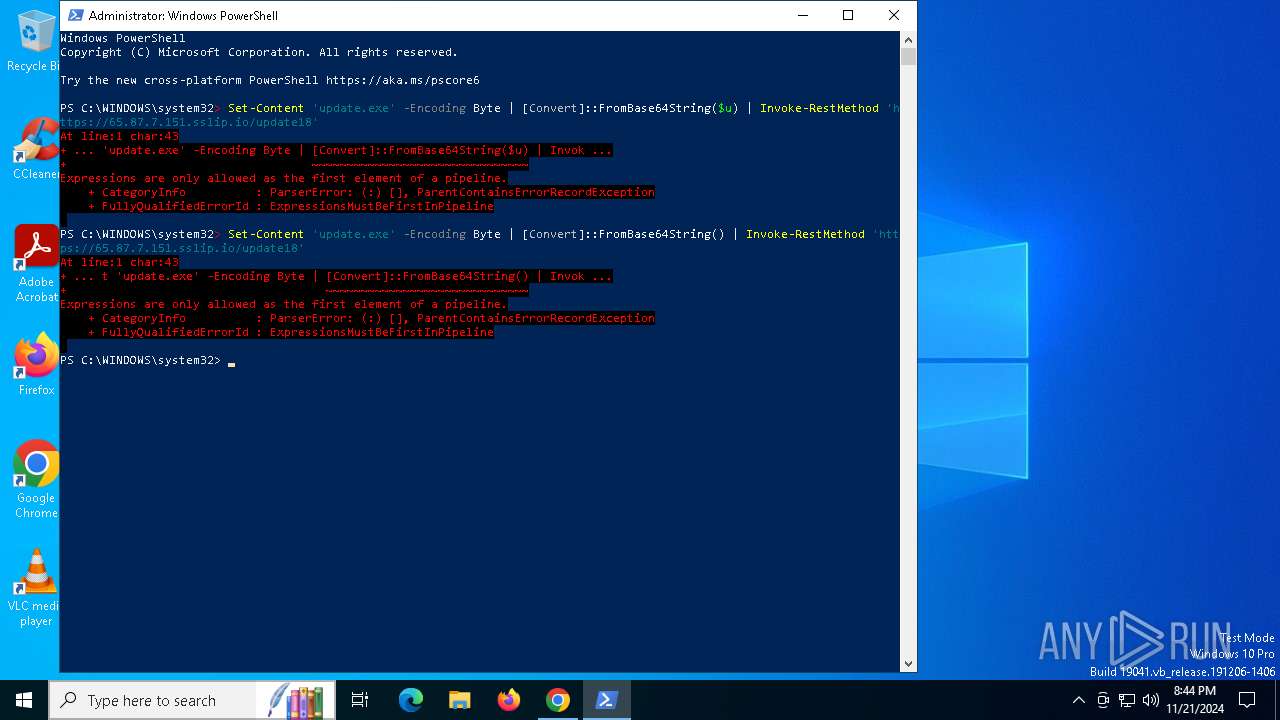
Task: Click the 'ExpressionsMustBeFirstInPipeline' text in first error
Action: (381, 206)
